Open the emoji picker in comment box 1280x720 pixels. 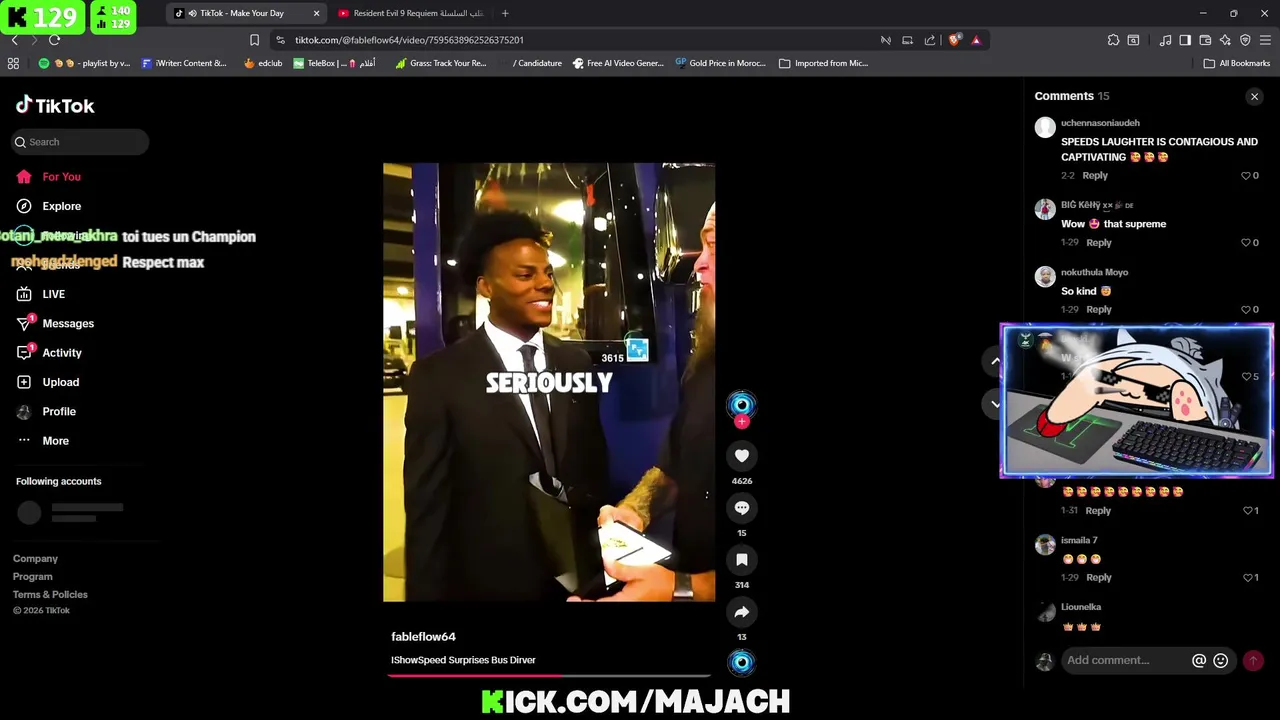(1220, 661)
